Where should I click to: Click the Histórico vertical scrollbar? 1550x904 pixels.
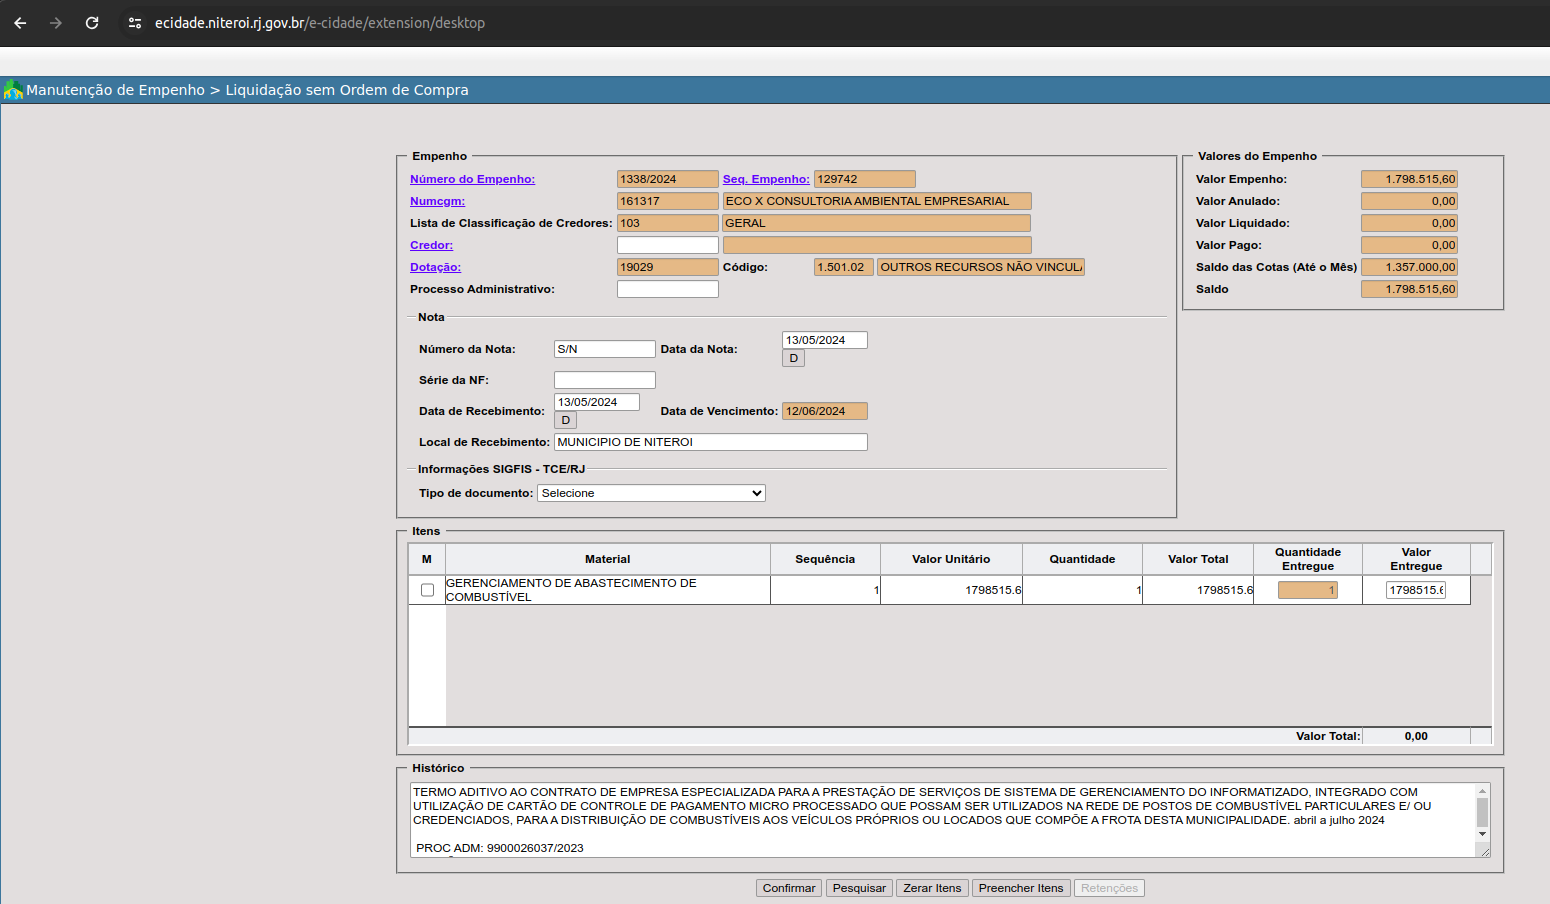click(x=1482, y=811)
